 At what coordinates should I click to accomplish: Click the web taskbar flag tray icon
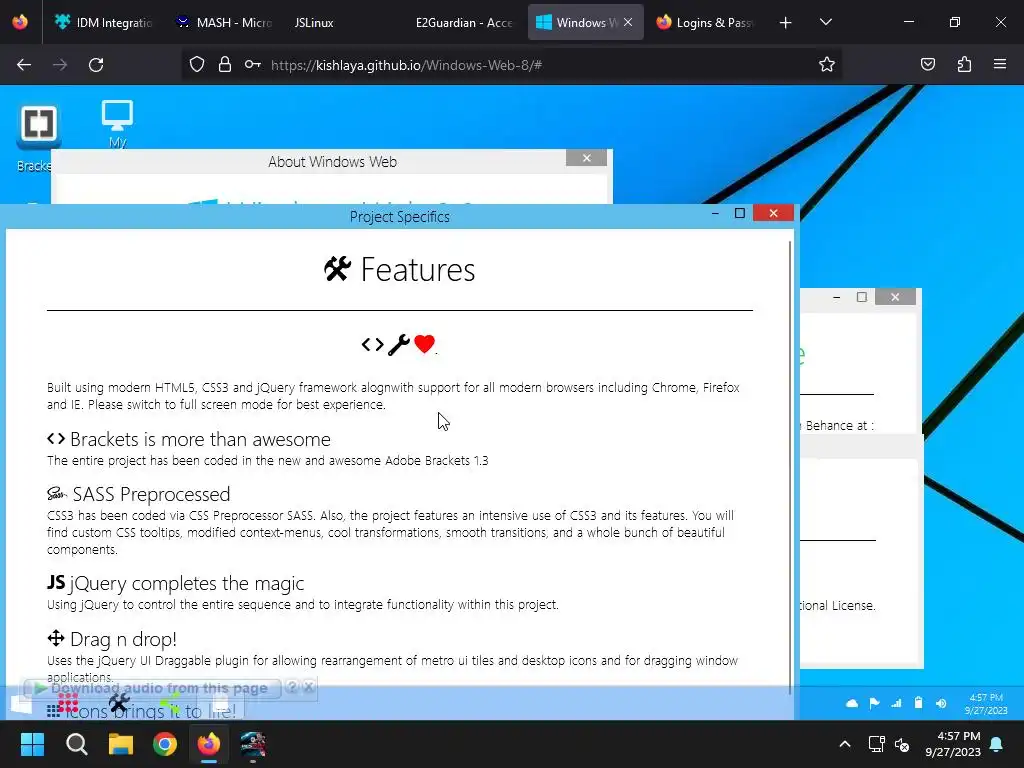874,703
